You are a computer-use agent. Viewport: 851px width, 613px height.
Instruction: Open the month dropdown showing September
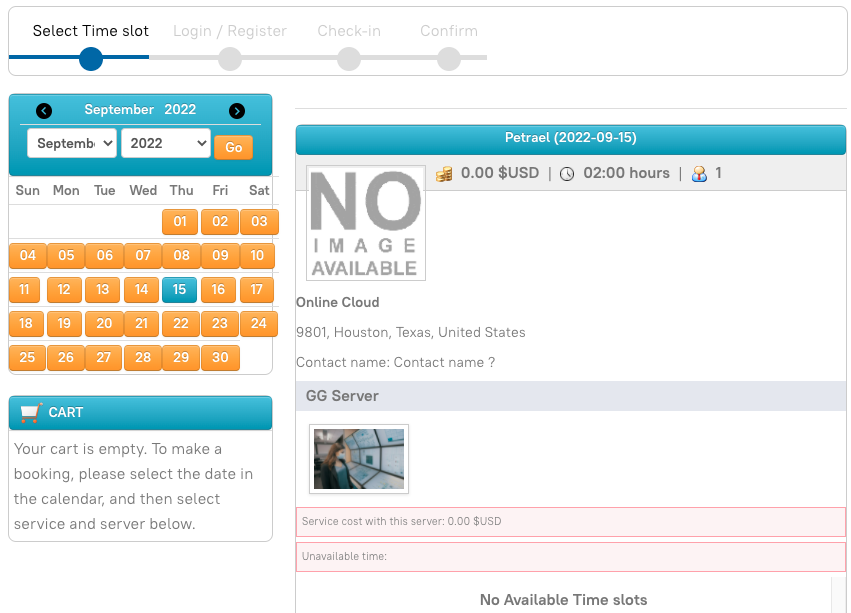[72, 143]
